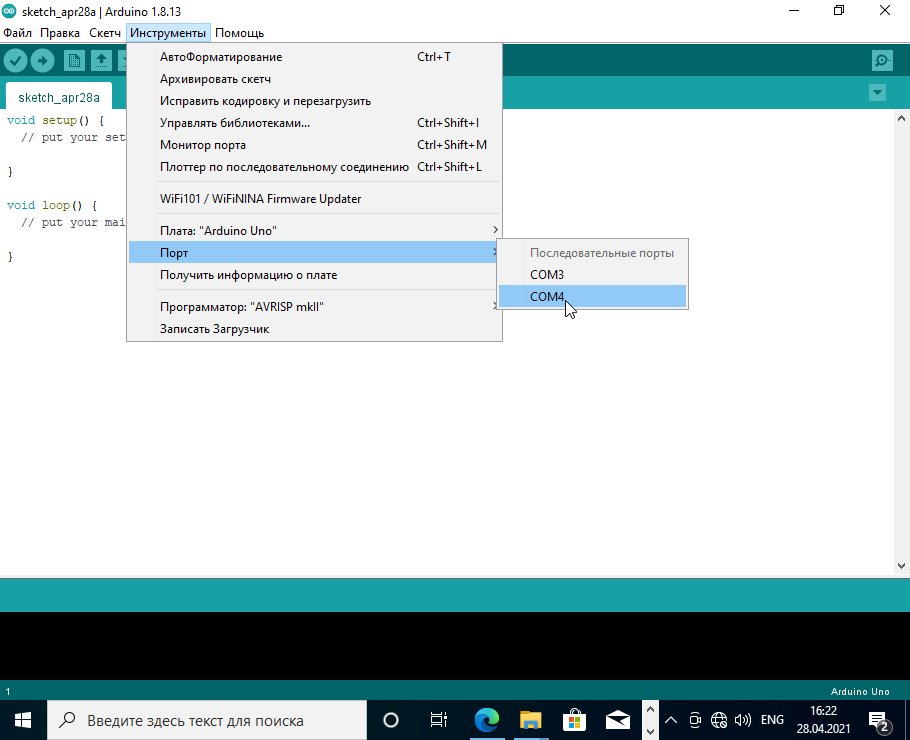Open Монитор порта
The width and height of the screenshot is (910, 740).
click(x=314, y=145)
